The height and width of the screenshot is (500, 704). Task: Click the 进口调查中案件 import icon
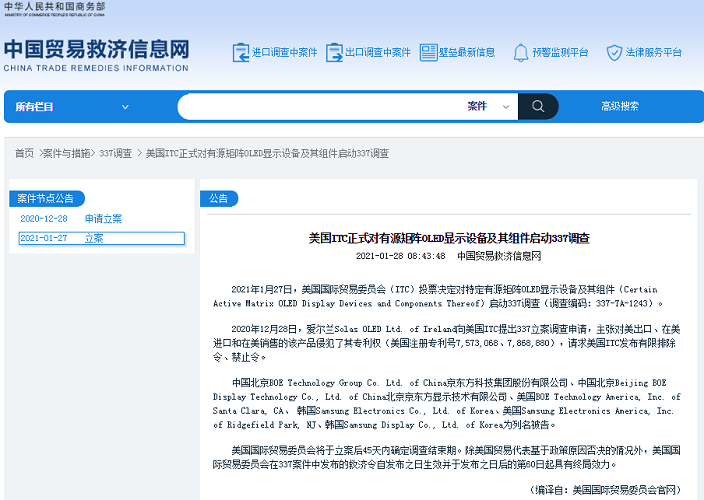coord(241,53)
